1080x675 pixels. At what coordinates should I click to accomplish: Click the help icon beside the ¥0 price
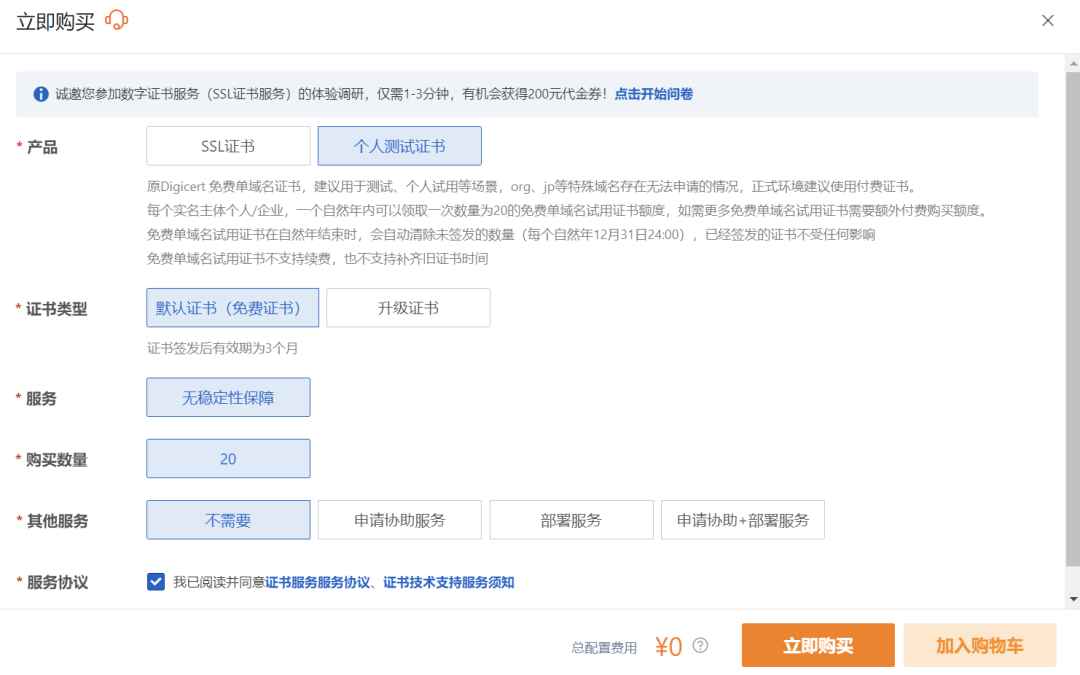coord(700,646)
